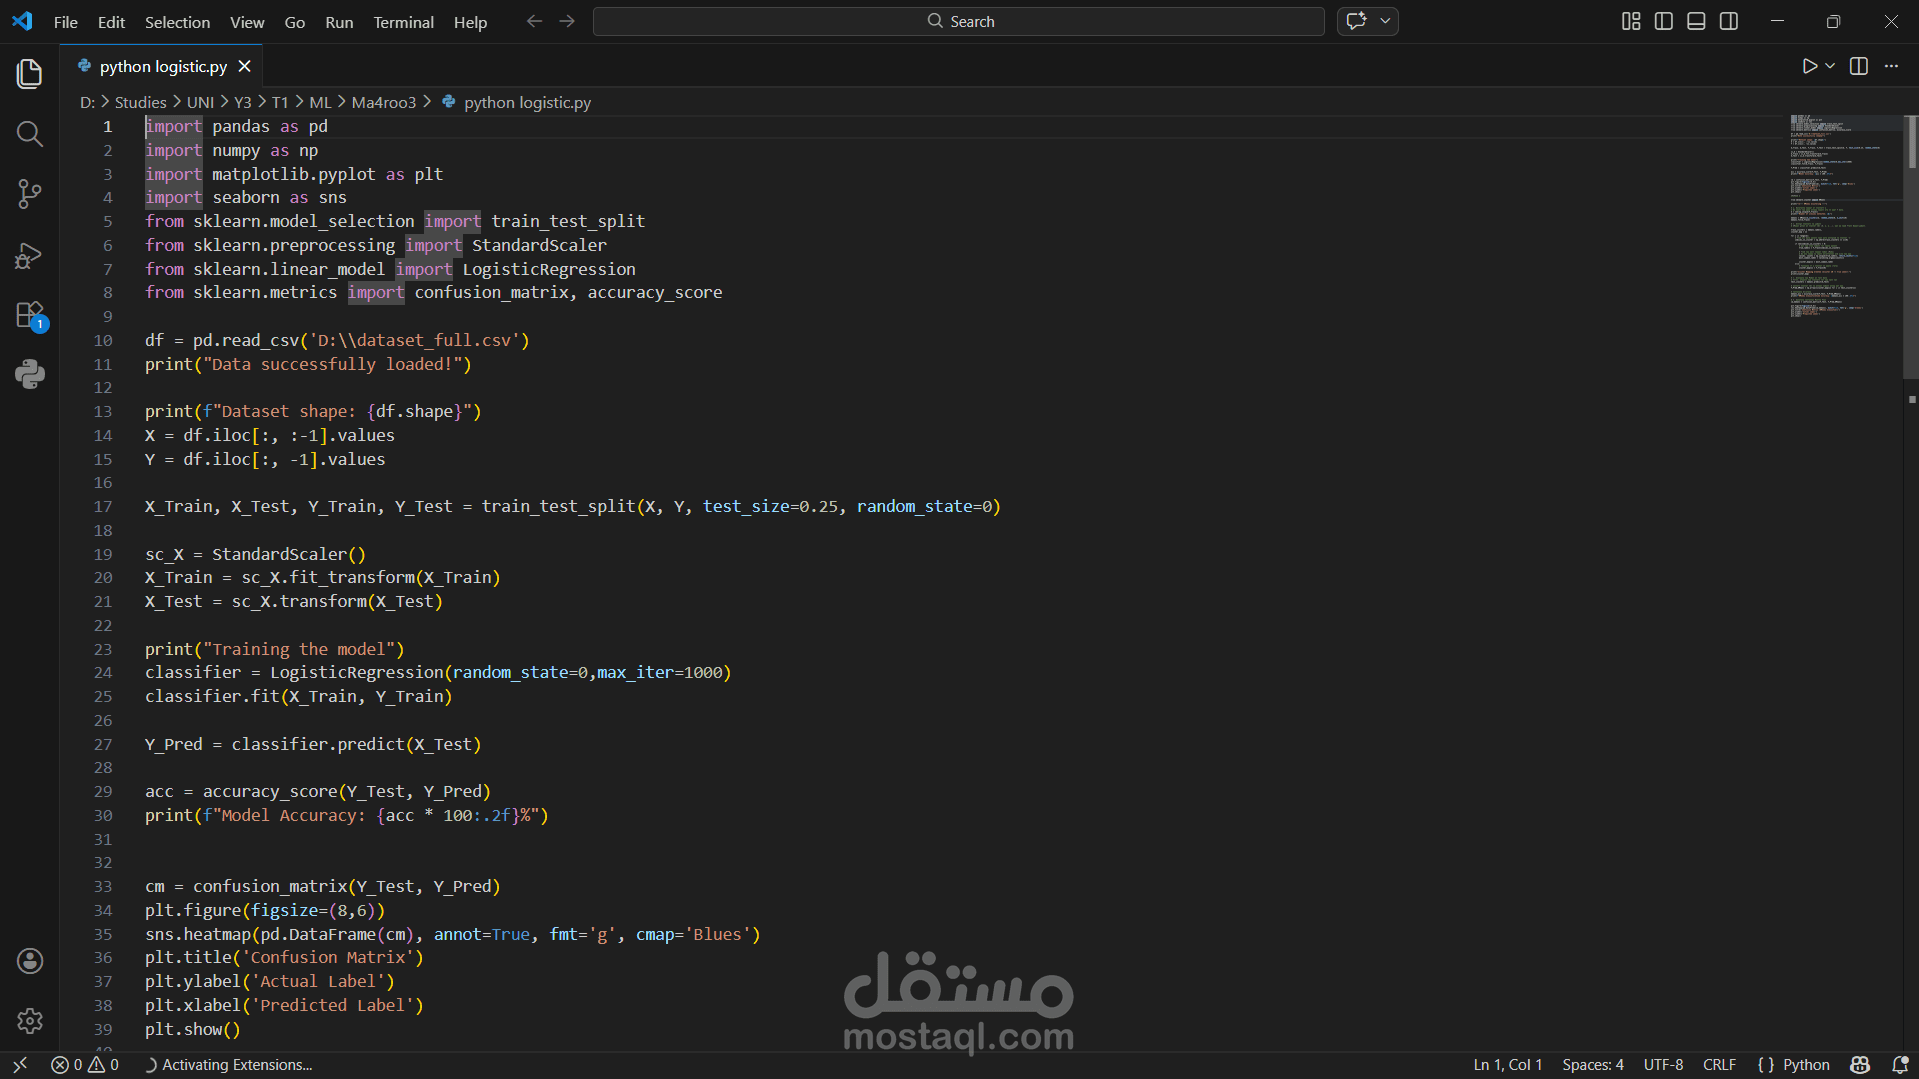This screenshot has width=1919, height=1079.
Task: Split the editor to the right
Action: [x=1859, y=66]
